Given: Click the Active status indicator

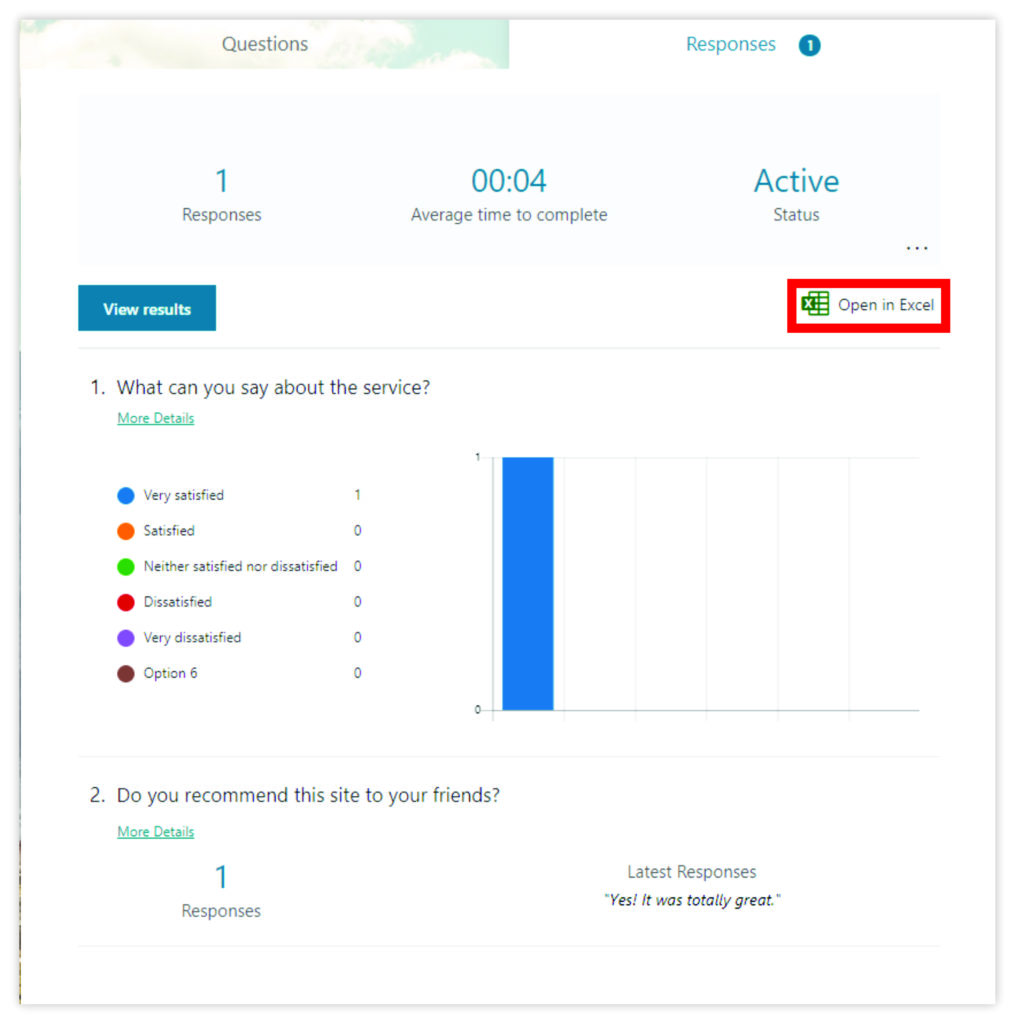Looking at the screenshot, I should coord(796,181).
